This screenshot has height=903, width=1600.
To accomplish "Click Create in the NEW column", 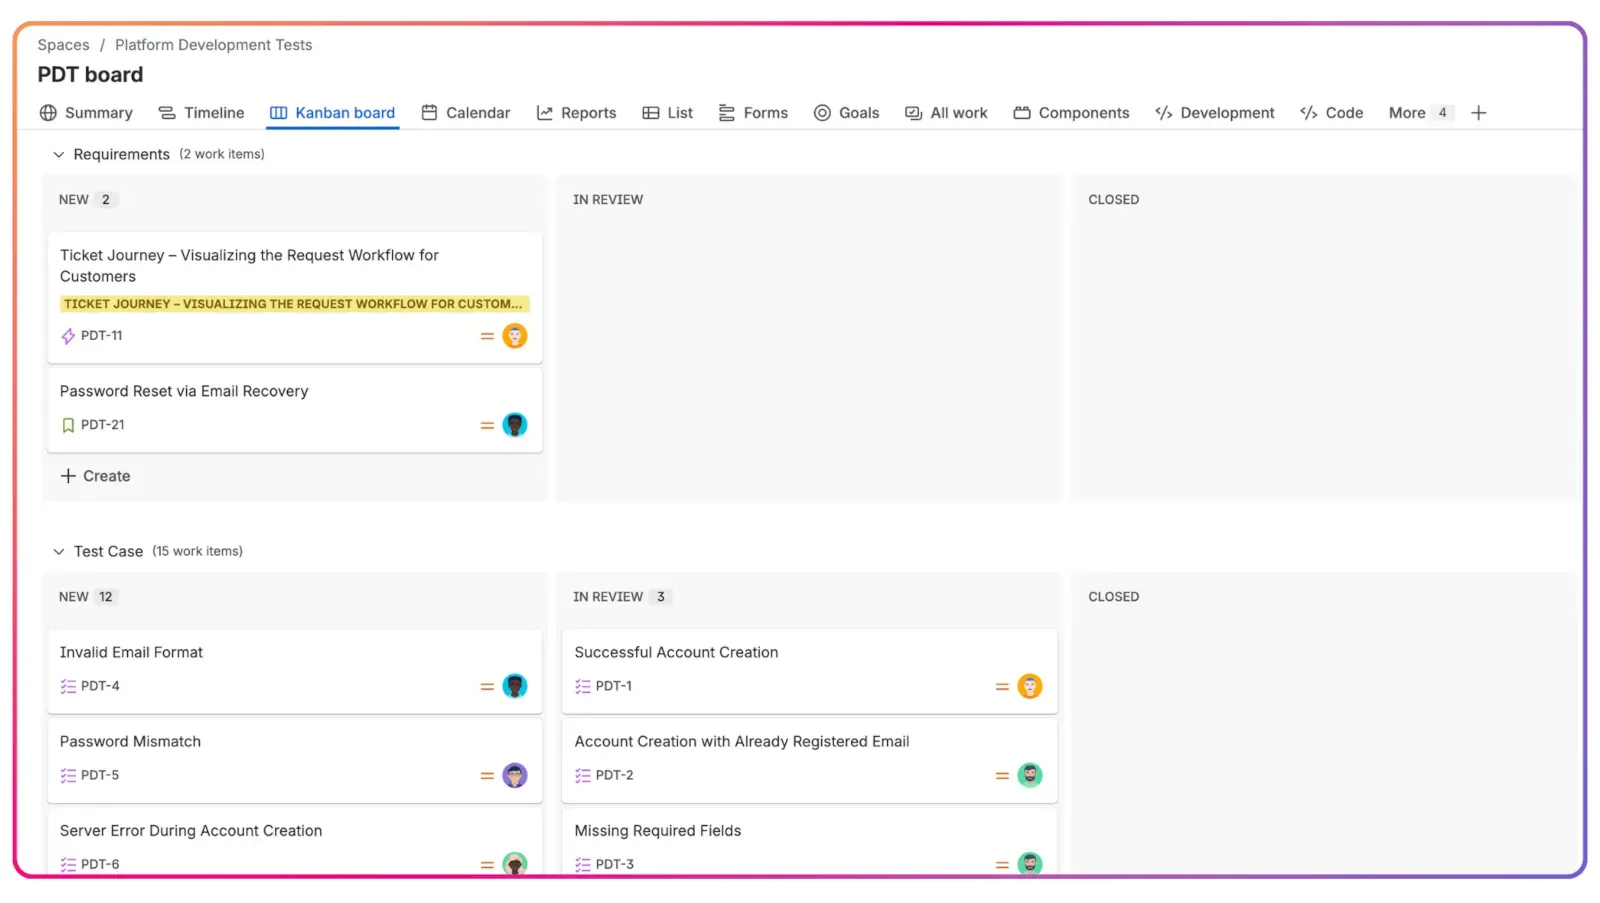I will (95, 476).
